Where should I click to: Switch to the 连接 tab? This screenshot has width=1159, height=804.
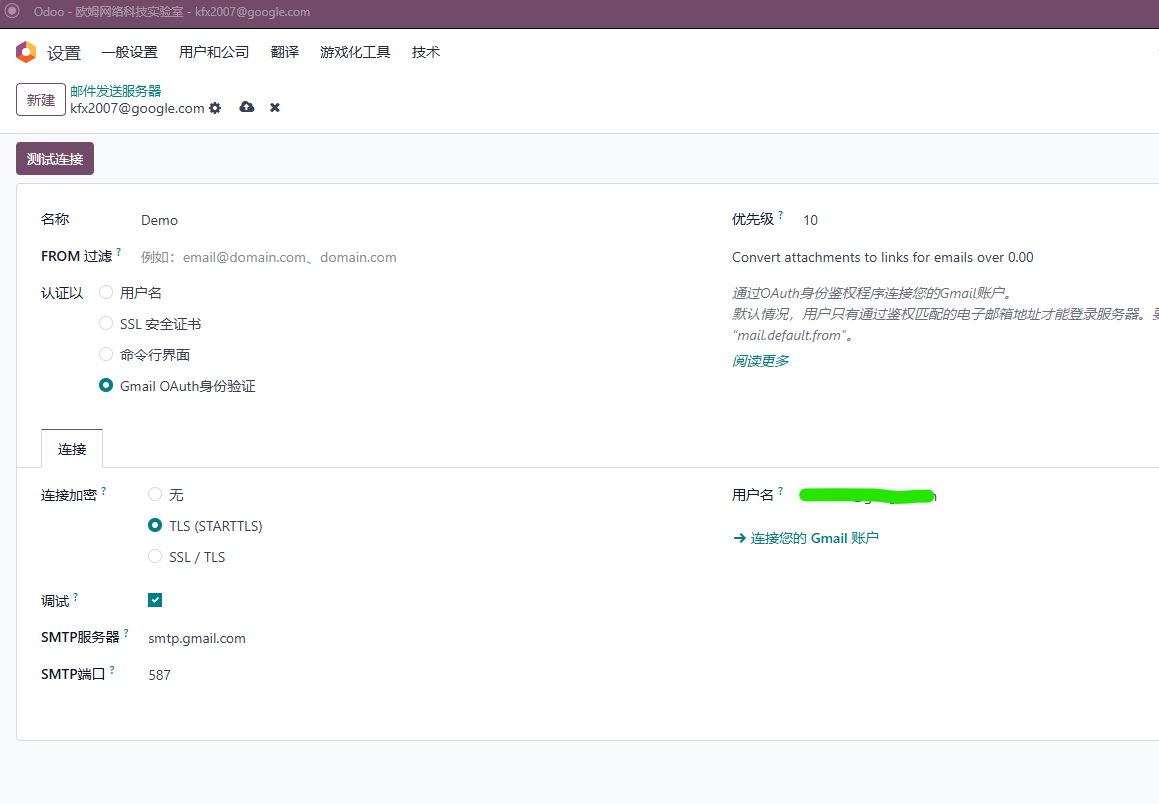72,449
